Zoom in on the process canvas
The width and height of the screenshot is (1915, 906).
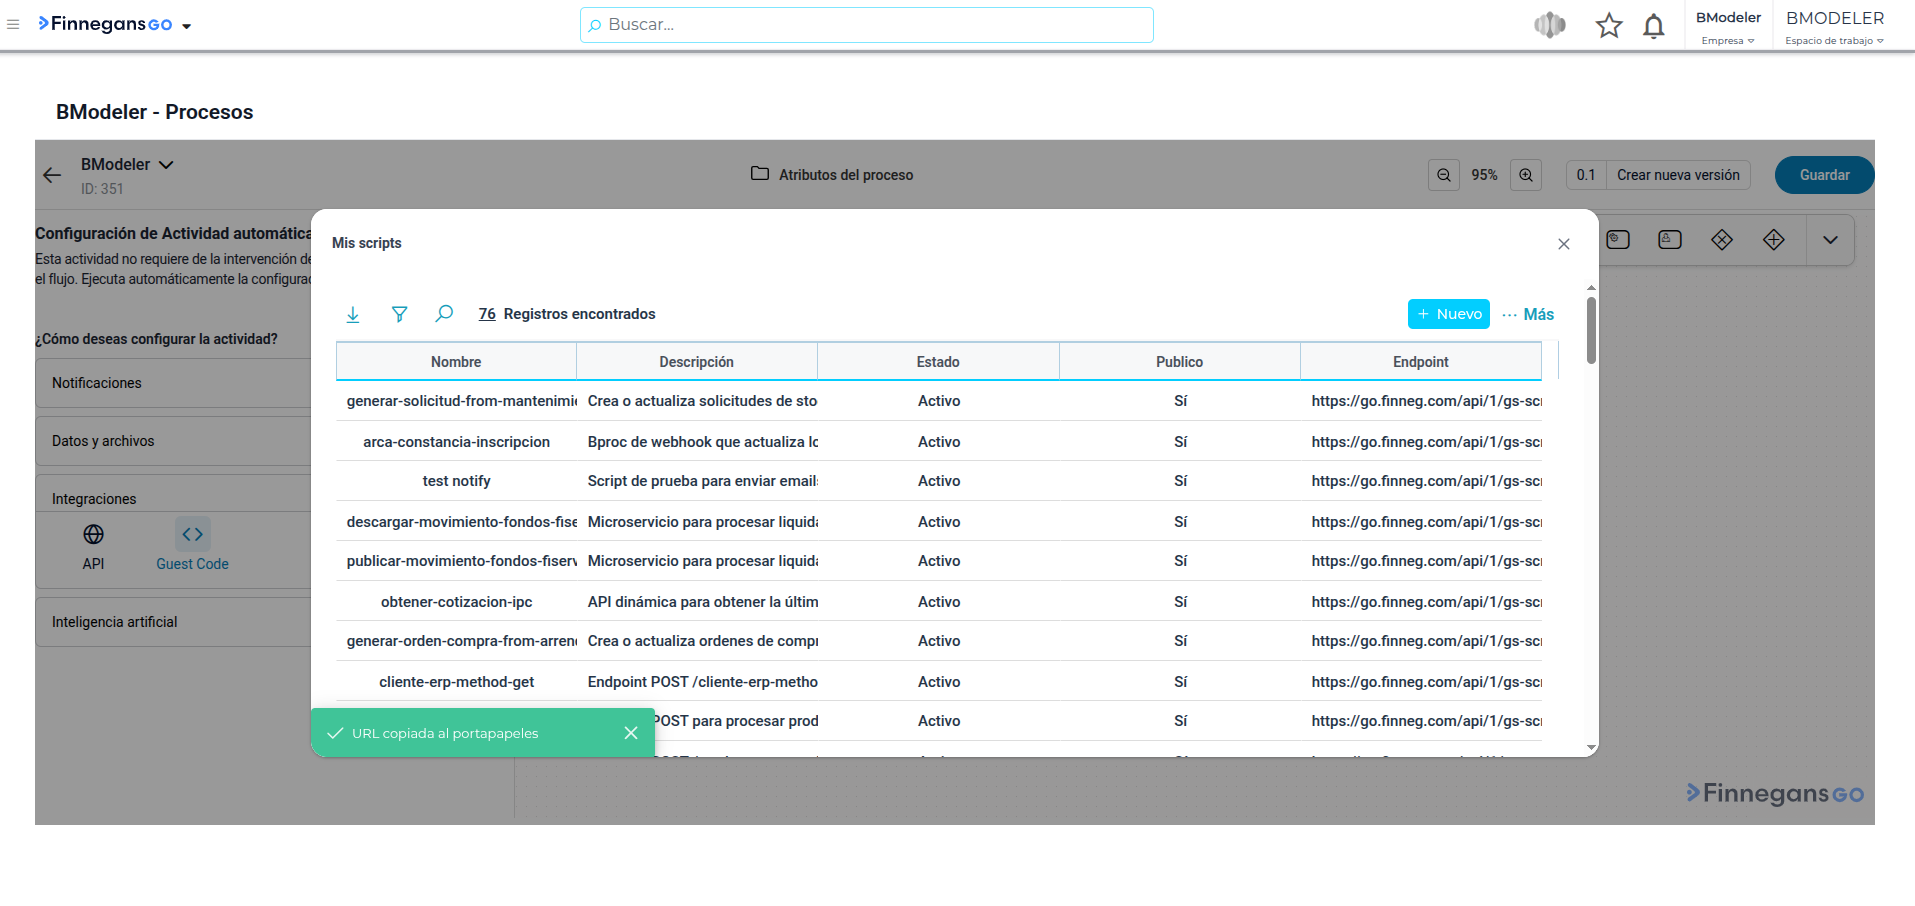coord(1526,175)
